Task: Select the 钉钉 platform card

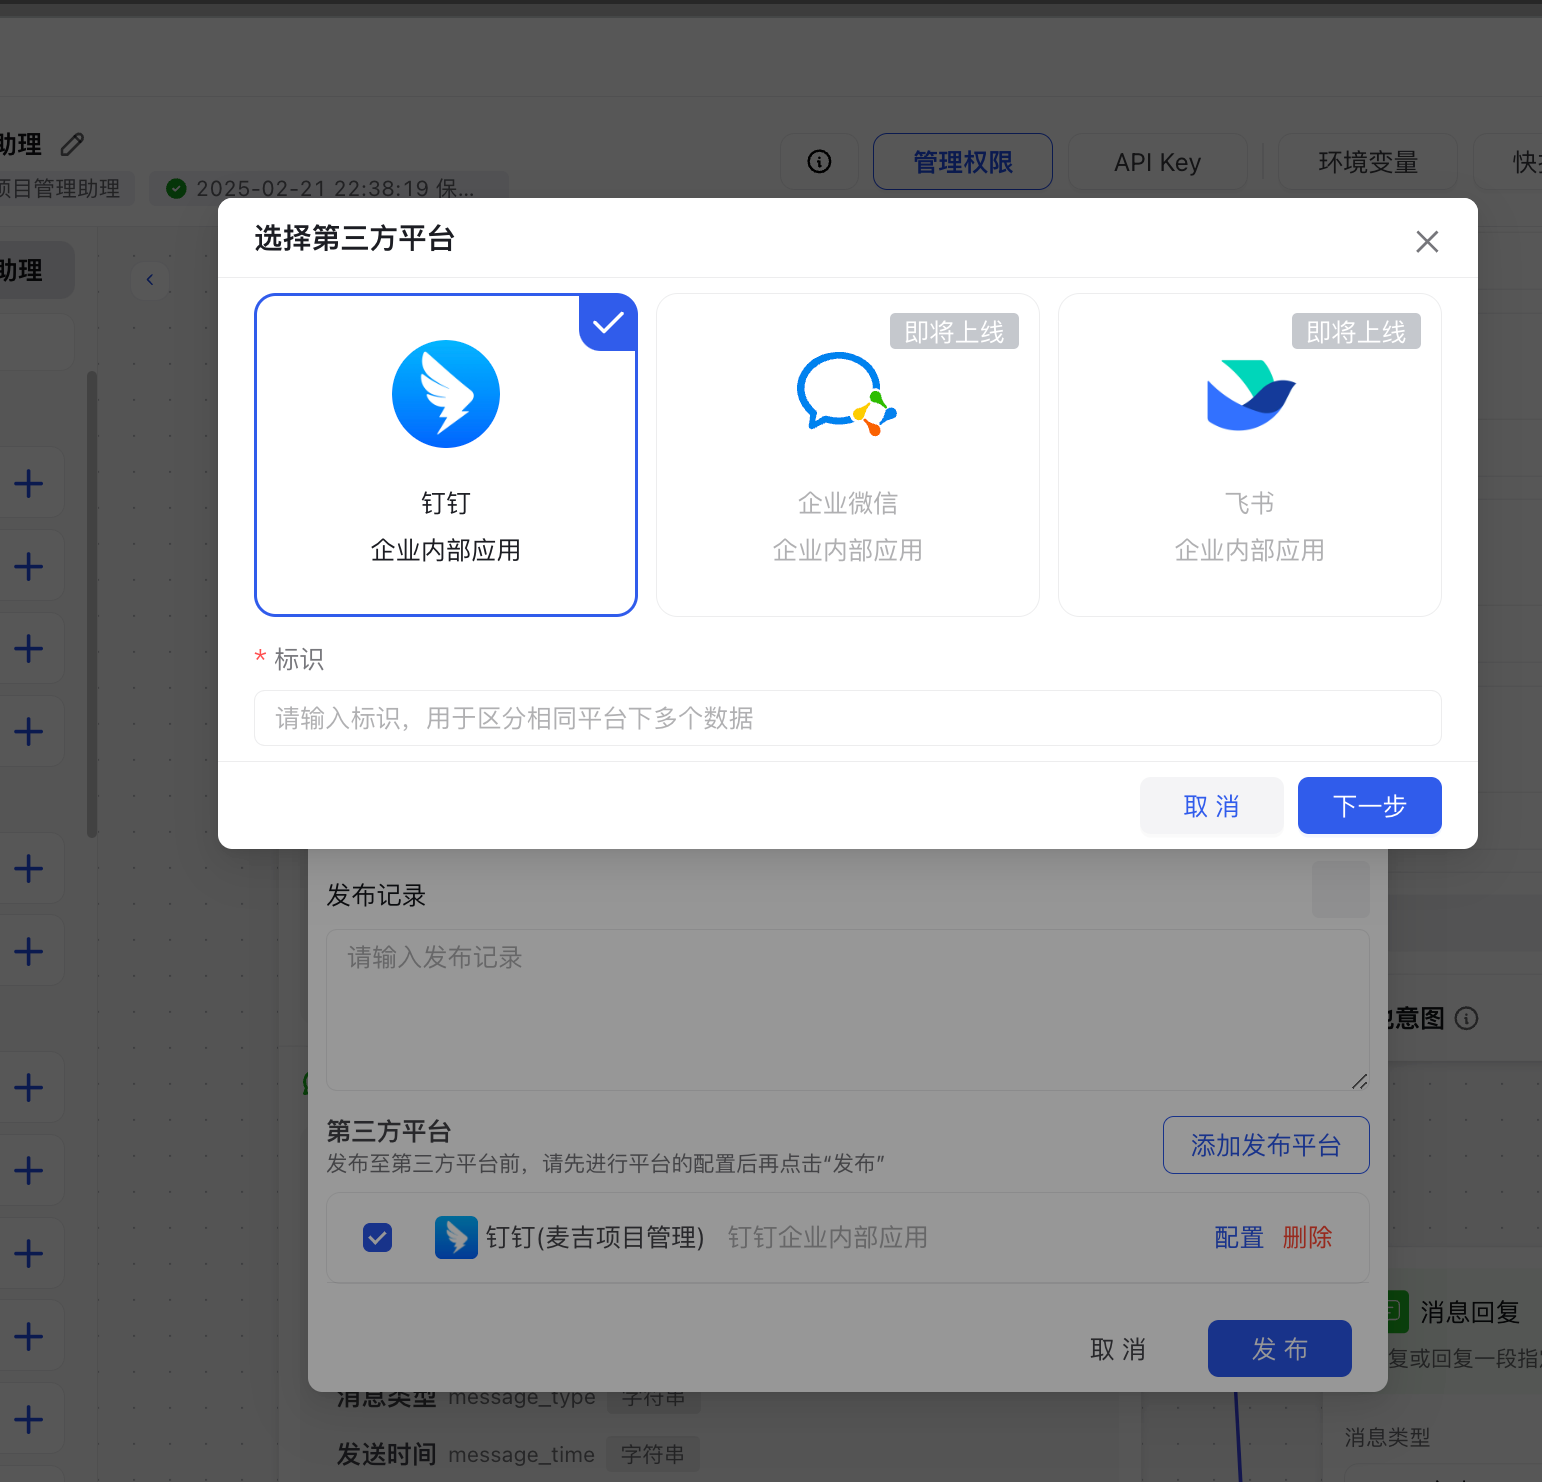Action: (446, 455)
